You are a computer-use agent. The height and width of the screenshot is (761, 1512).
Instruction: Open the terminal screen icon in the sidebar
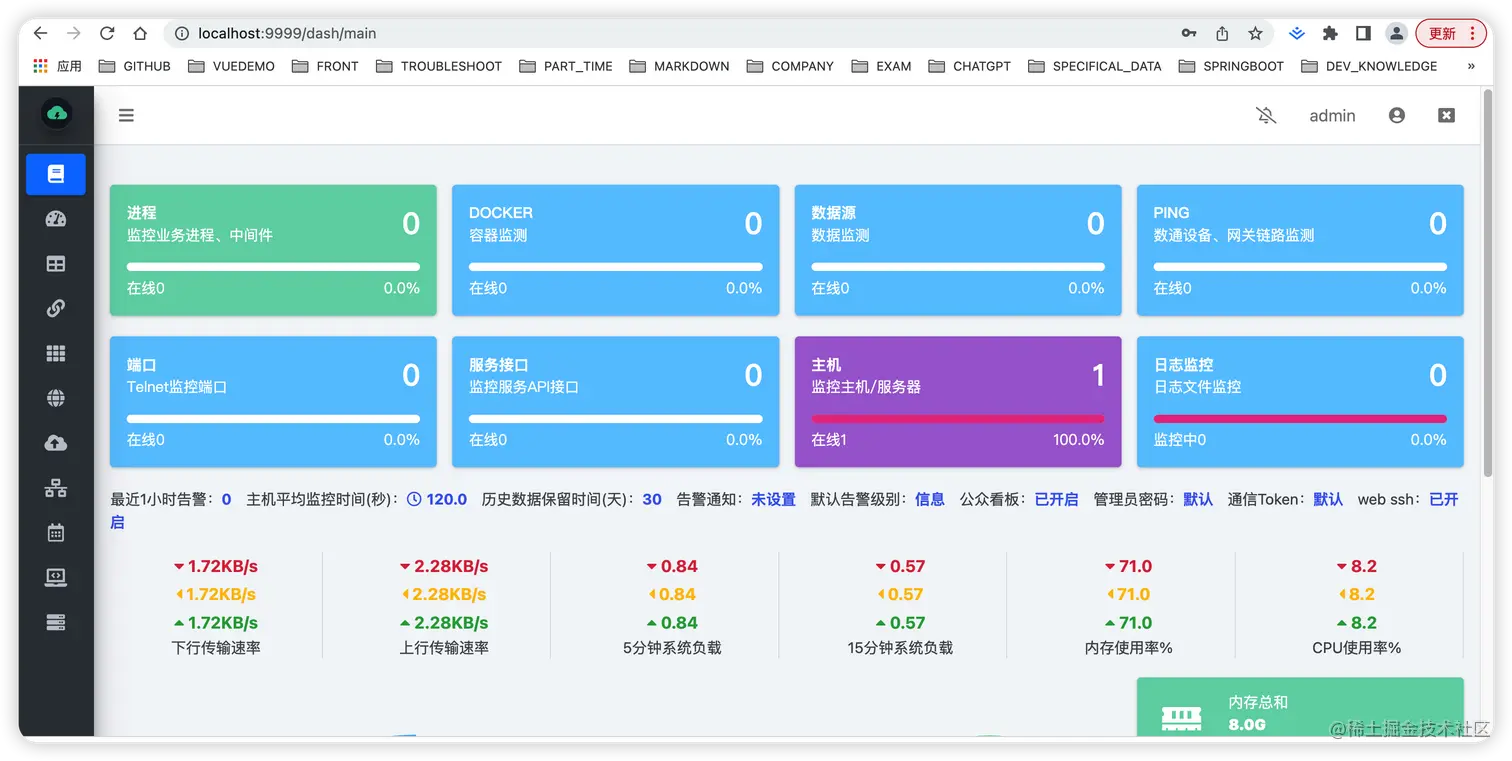click(56, 577)
